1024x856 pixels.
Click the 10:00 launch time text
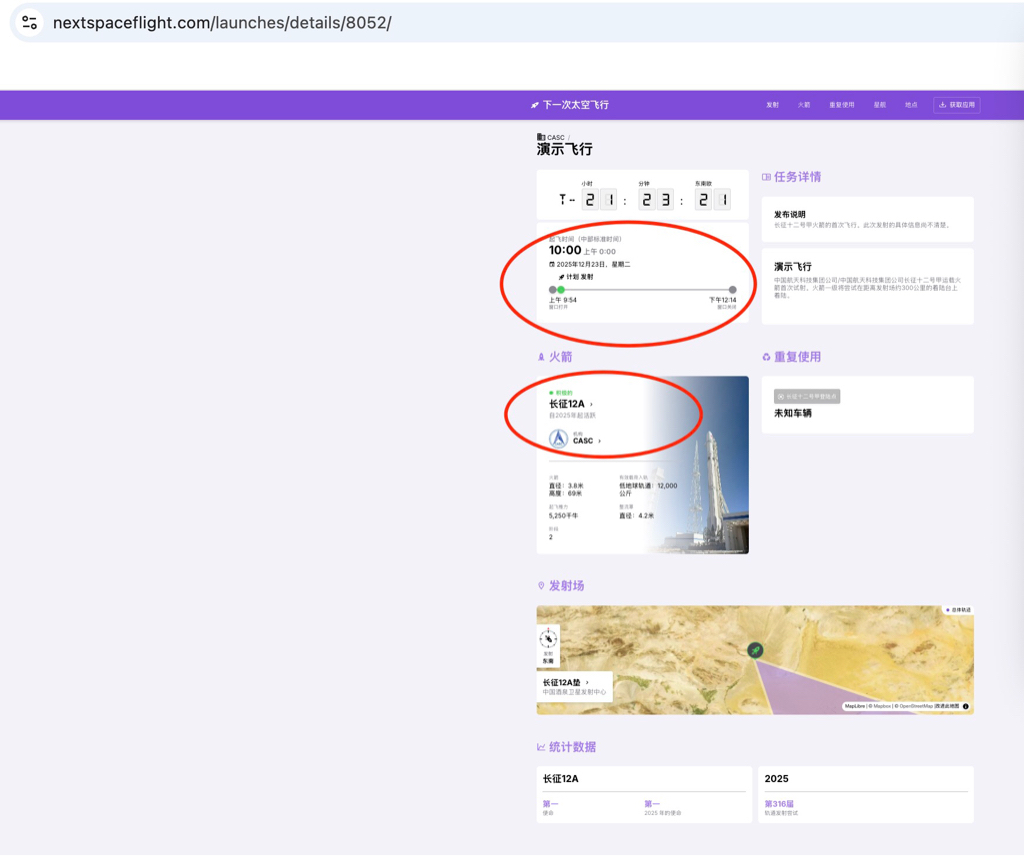coord(565,250)
